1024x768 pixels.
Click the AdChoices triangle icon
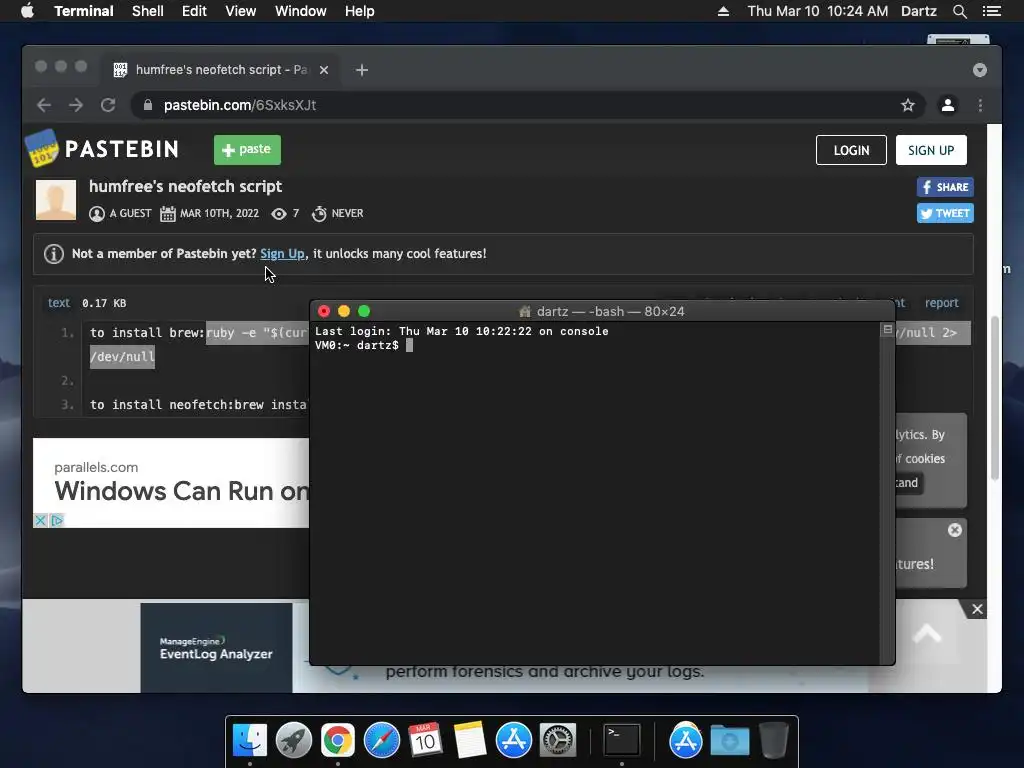pos(57,520)
